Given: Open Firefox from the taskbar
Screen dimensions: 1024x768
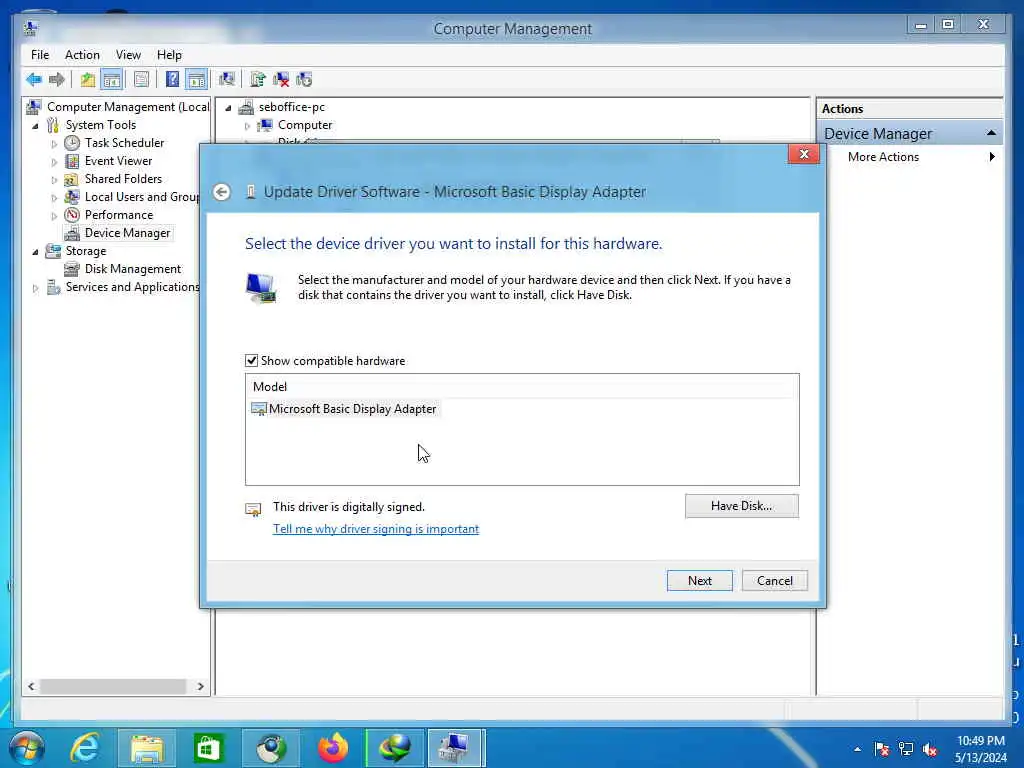Looking at the screenshot, I should [332, 748].
